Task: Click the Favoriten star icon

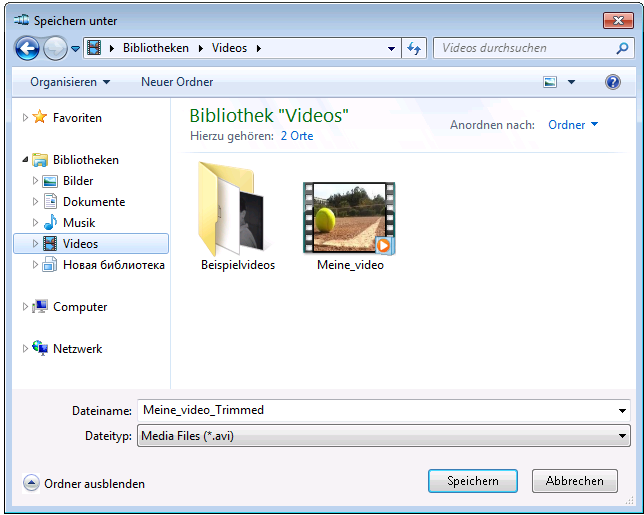Action: [39, 117]
